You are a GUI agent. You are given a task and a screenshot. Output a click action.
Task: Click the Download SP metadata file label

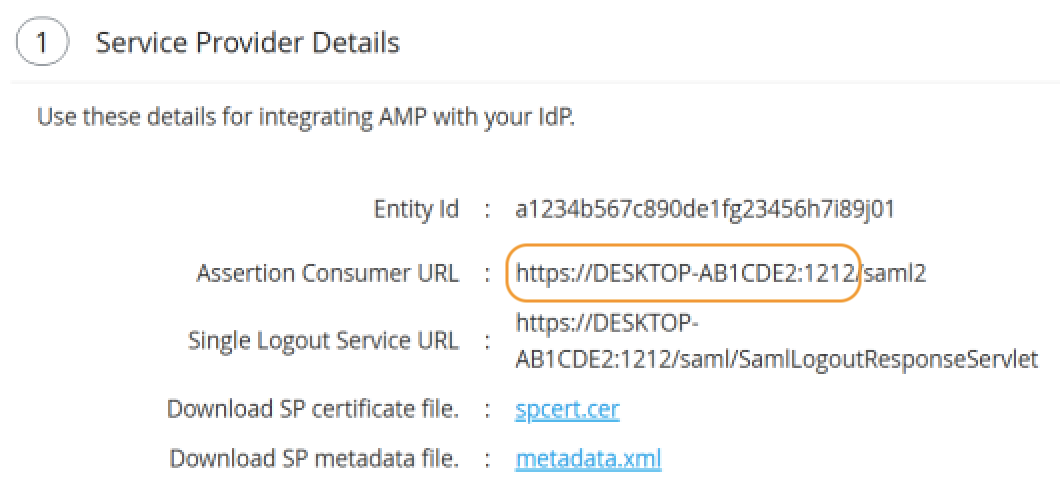[x=314, y=459]
